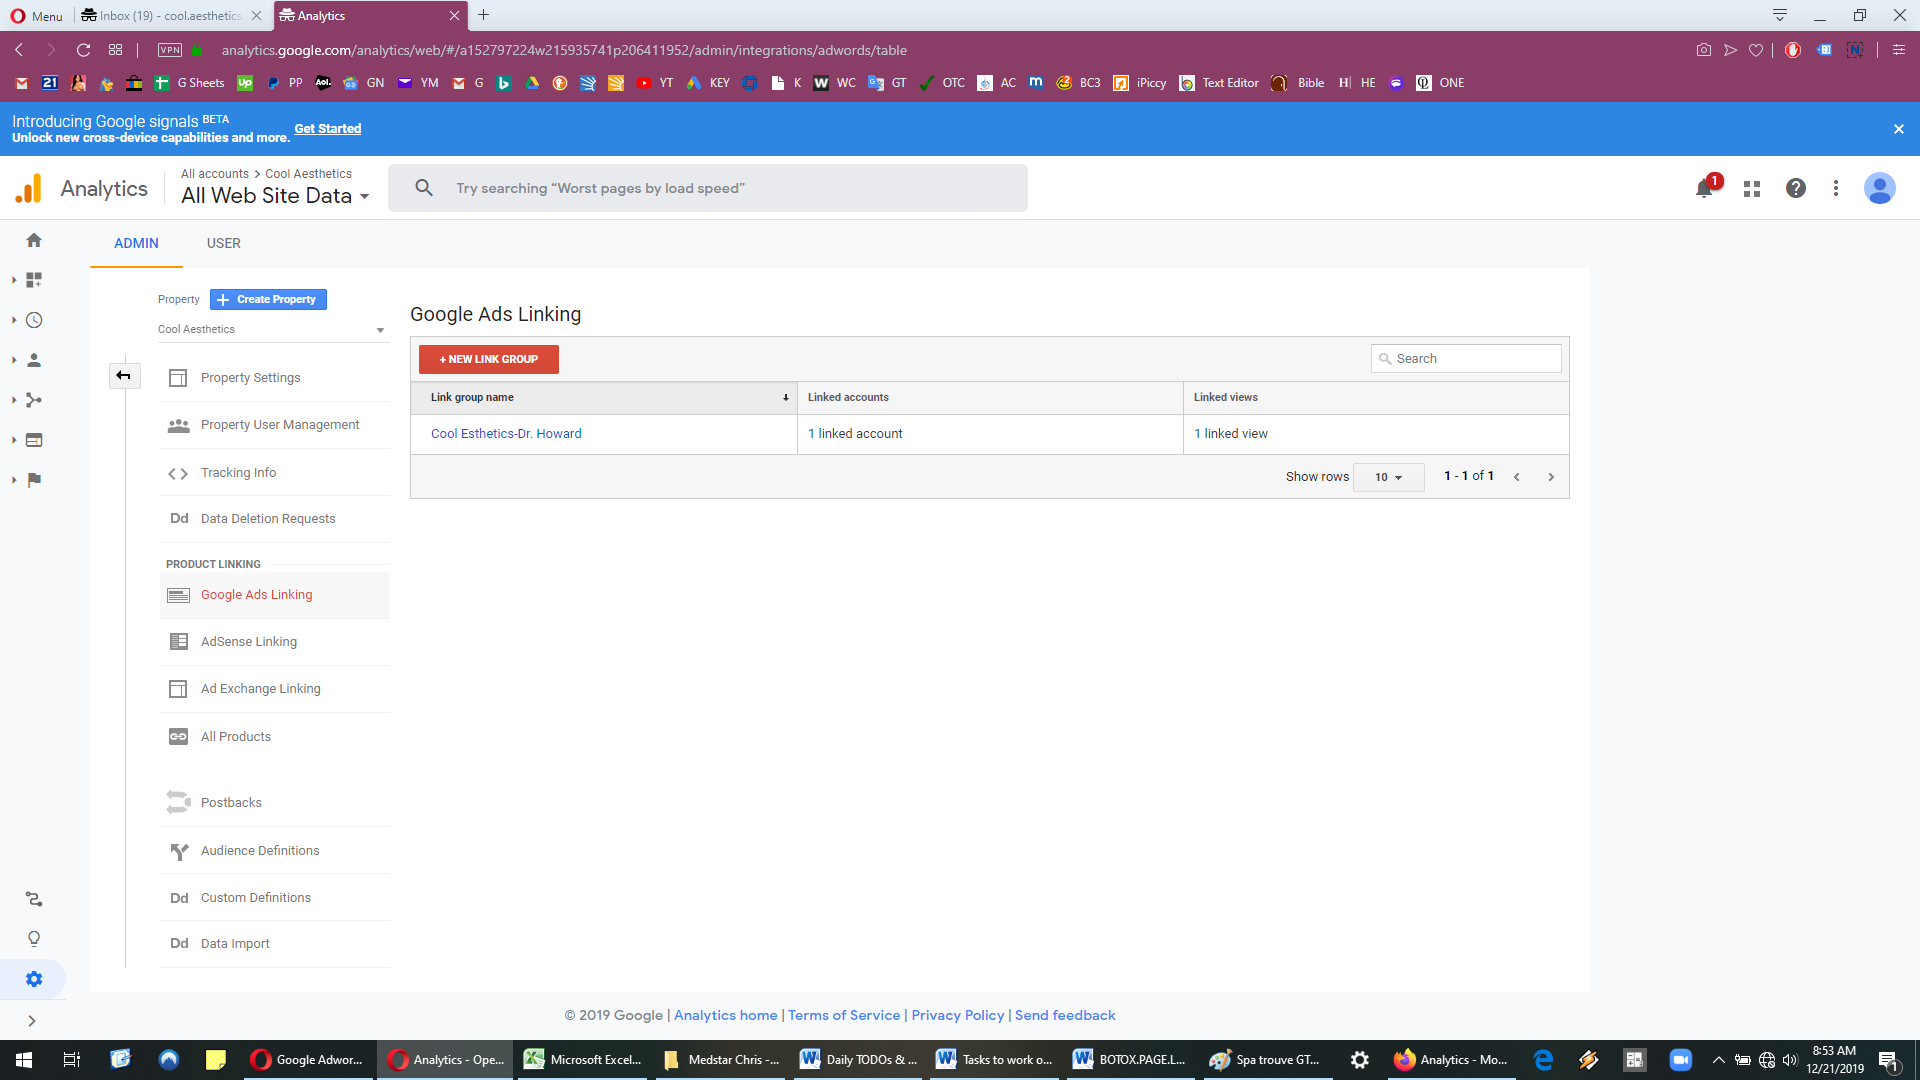Click the link group Search field

pos(1466,359)
